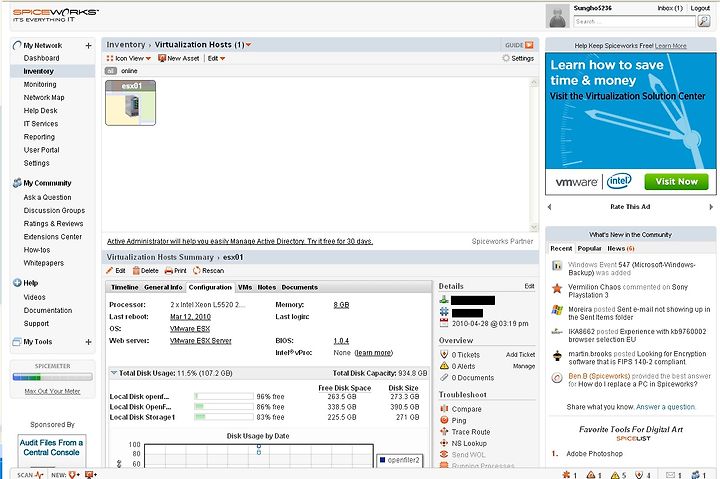720x479 pixels.
Task: Switch to the Timeline tab
Action: click(124, 287)
